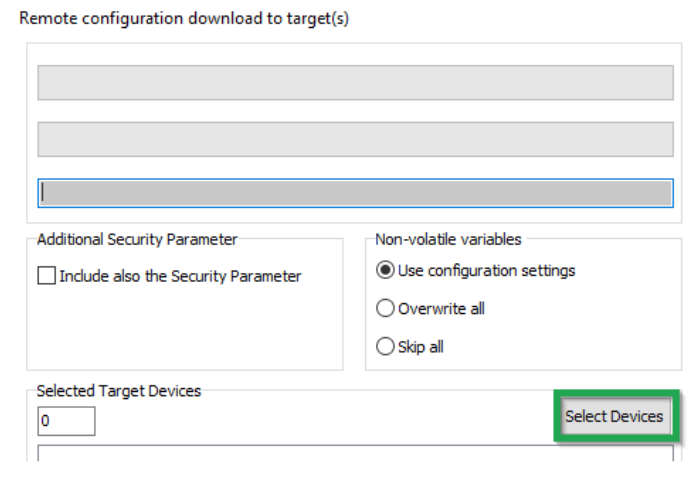The width and height of the screenshot is (696, 481).
Task: Click blank space inside Additional Security Parameter box
Action: tap(184, 330)
